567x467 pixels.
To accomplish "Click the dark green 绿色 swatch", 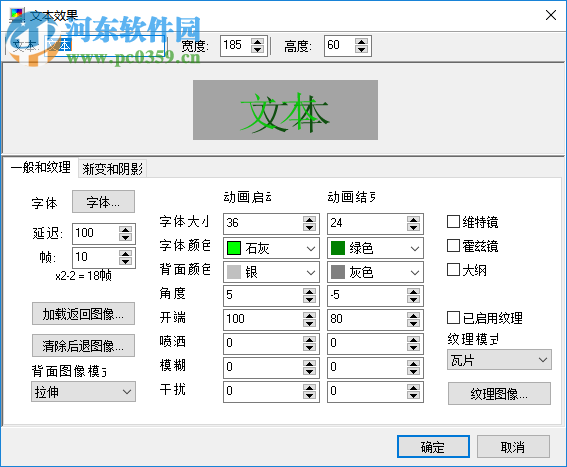I will (x=338, y=248).
